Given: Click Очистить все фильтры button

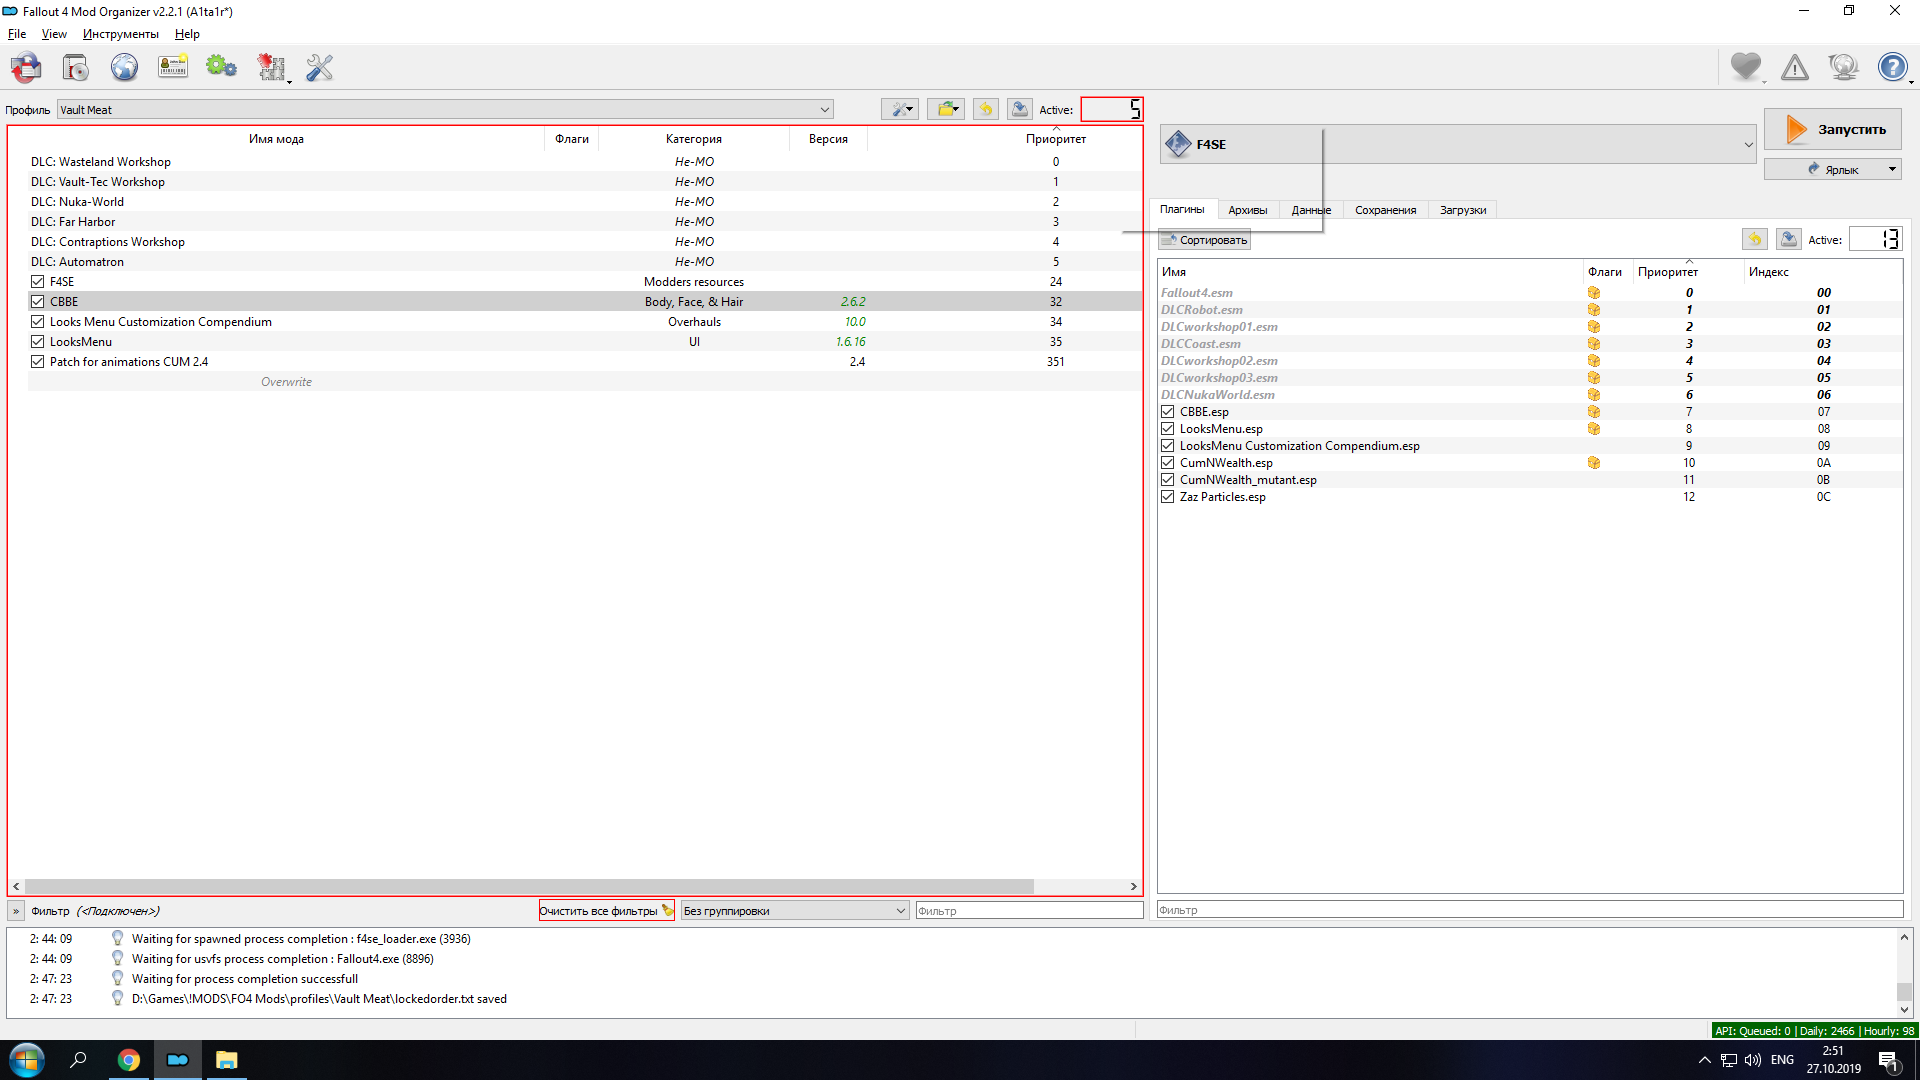Looking at the screenshot, I should pos(607,911).
